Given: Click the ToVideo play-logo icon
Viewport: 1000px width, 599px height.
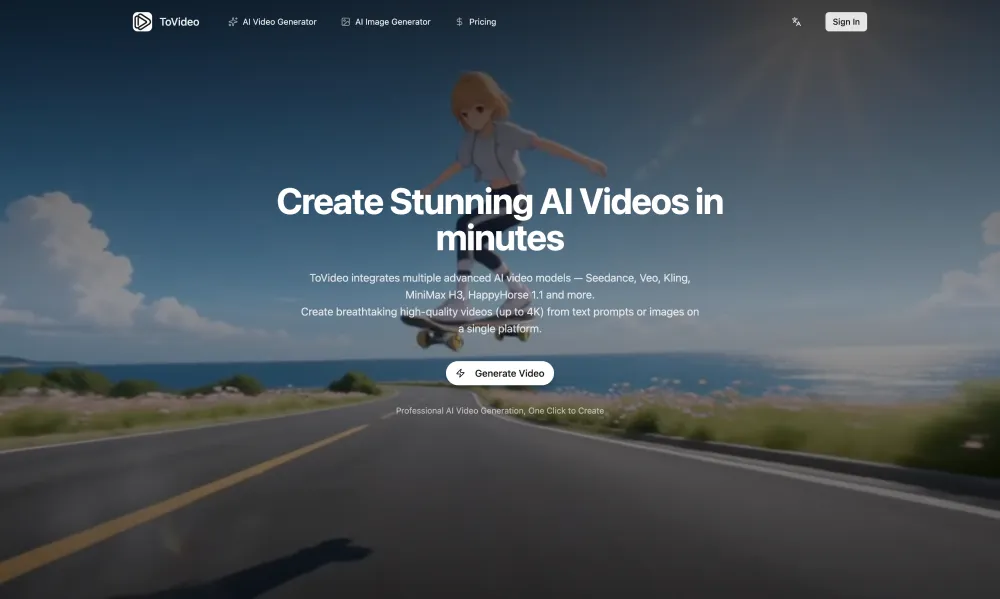Looking at the screenshot, I should [x=142, y=22].
